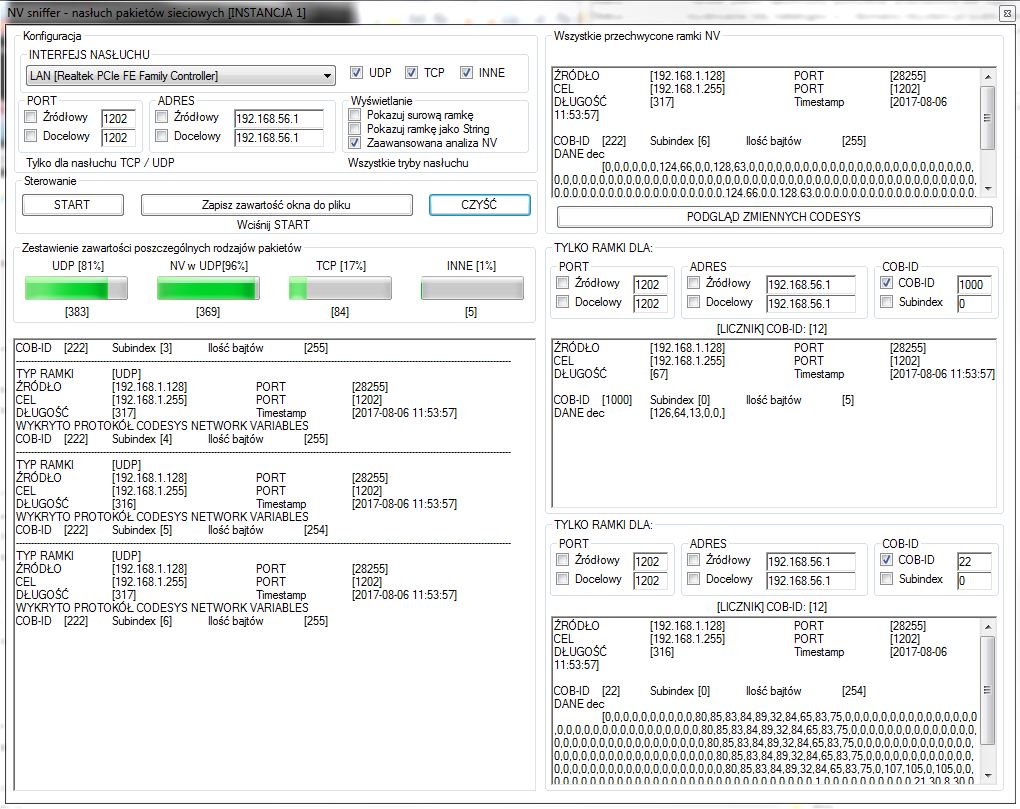
Task: Toggle the UDP checkbox
Action: 357,73
